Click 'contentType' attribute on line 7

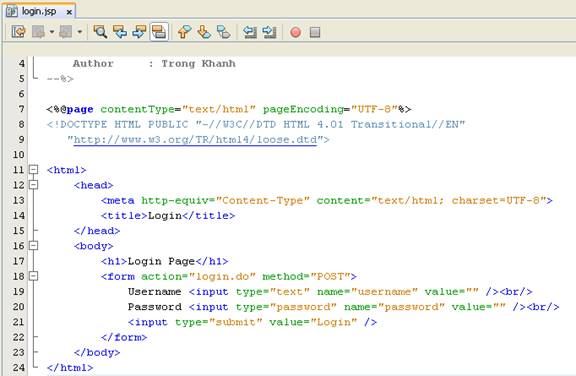(x=137, y=109)
